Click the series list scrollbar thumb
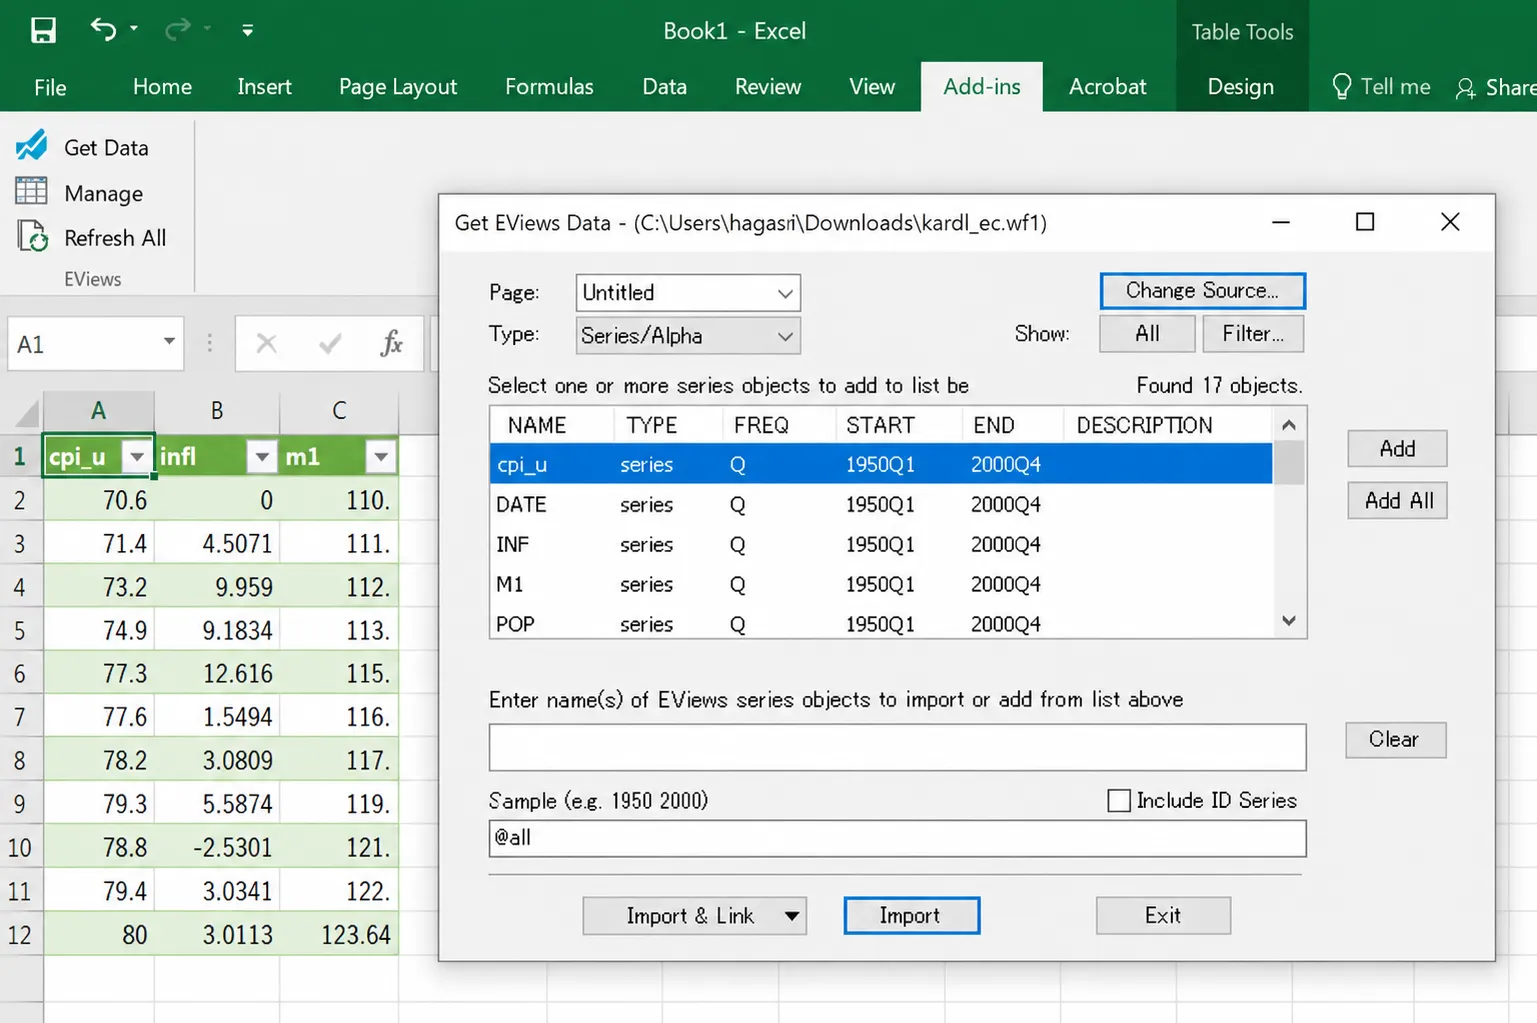The image size is (1537, 1023). click(x=1289, y=463)
